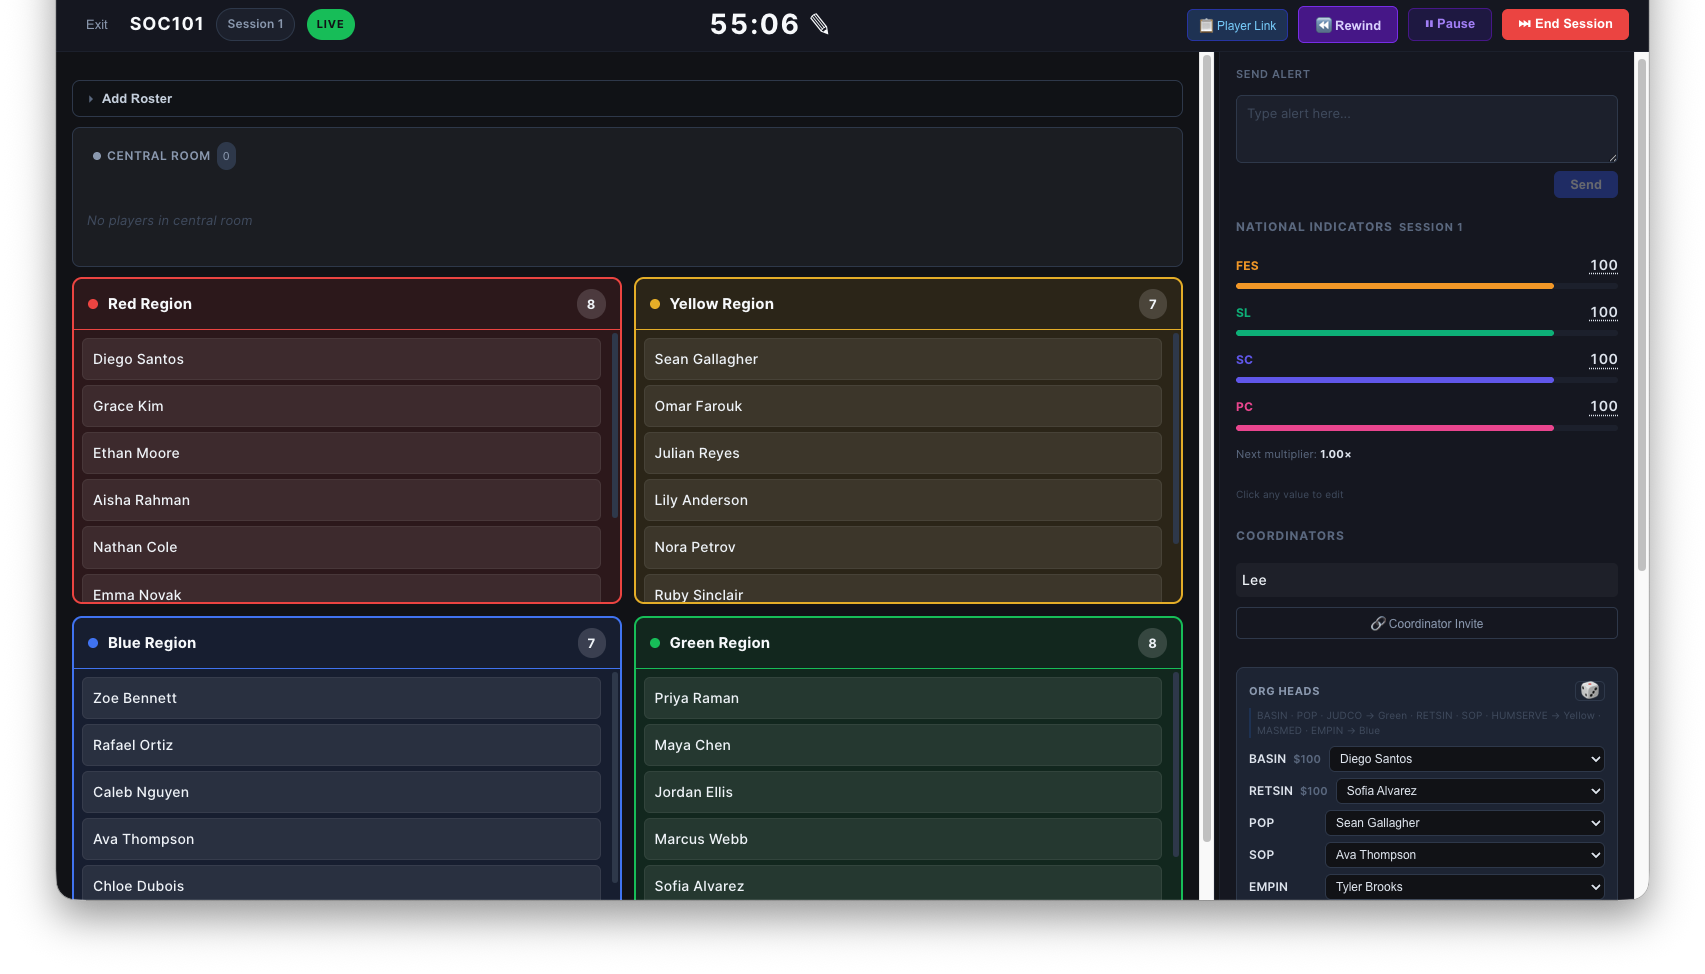Select the Session 1 pill
The height and width of the screenshot is (974, 1705).
coord(255,24)
